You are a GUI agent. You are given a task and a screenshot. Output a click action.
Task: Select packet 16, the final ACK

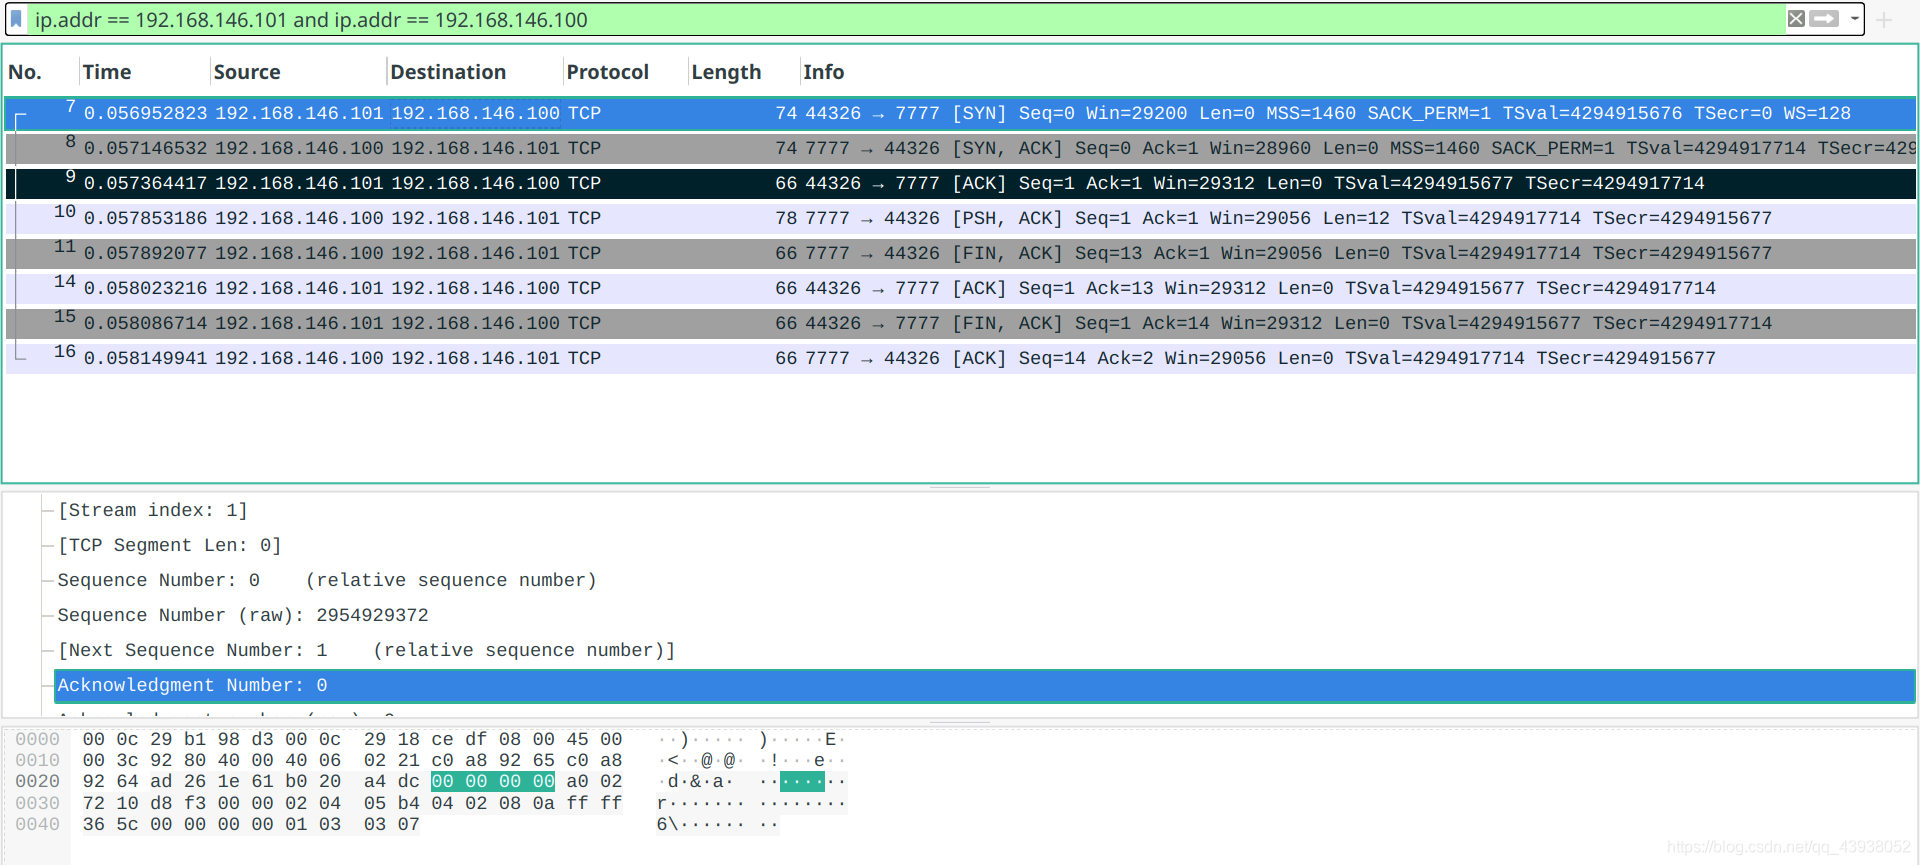click(960, 358)
